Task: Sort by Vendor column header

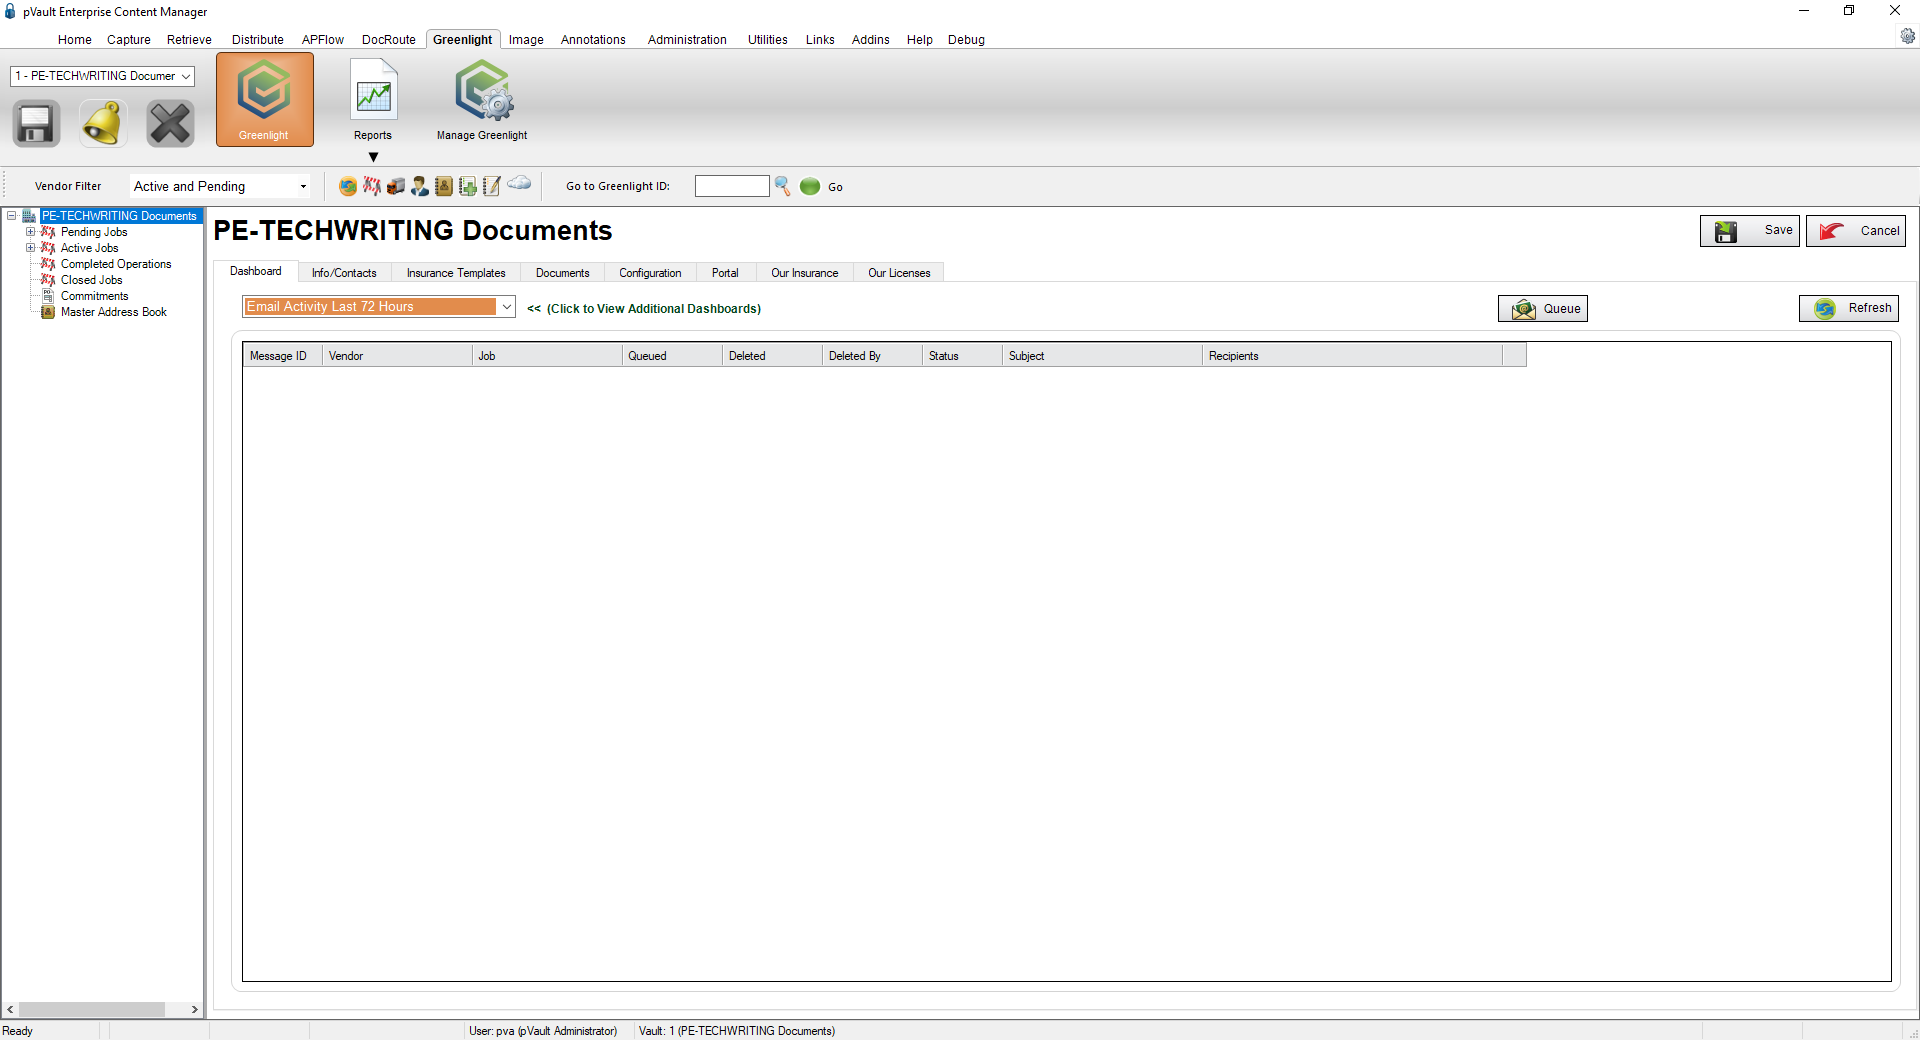Action: 397,356
